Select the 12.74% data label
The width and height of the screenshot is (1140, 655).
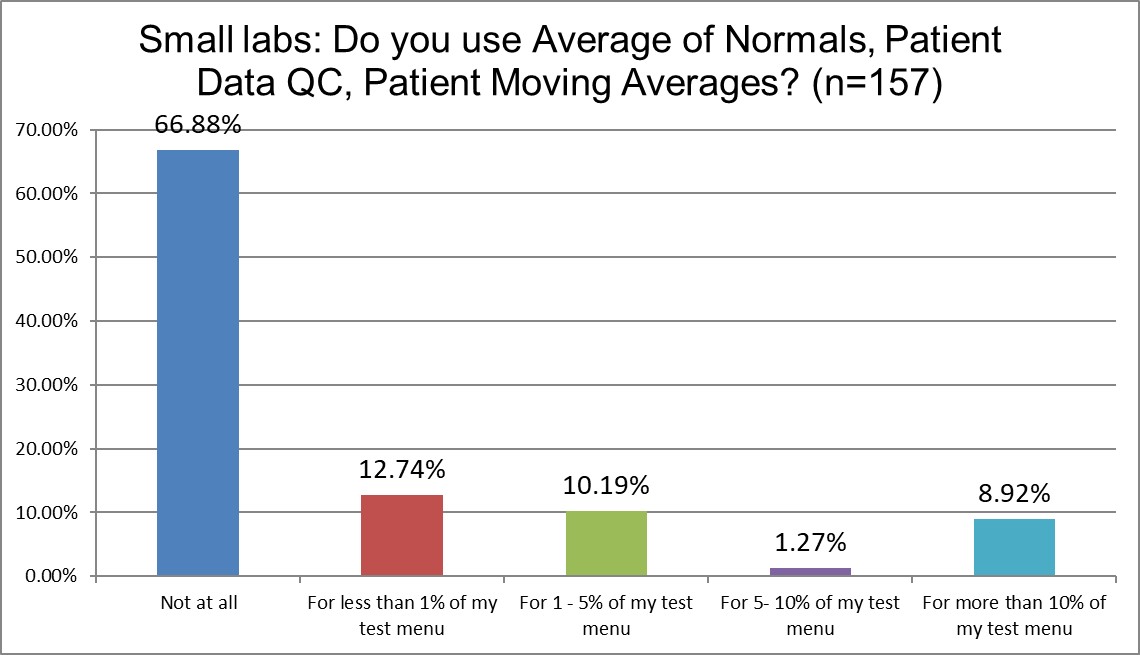(402, 470)
